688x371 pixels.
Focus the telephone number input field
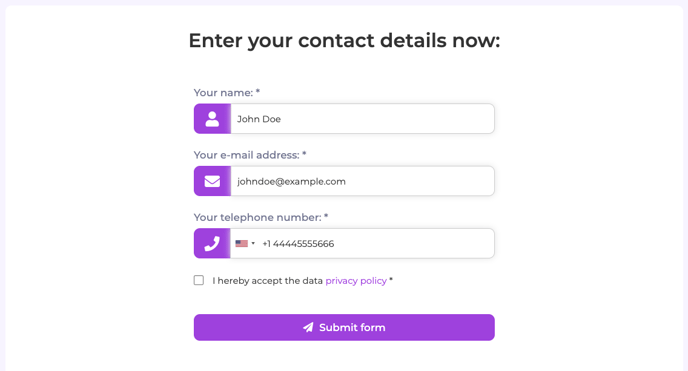[377, 243]
